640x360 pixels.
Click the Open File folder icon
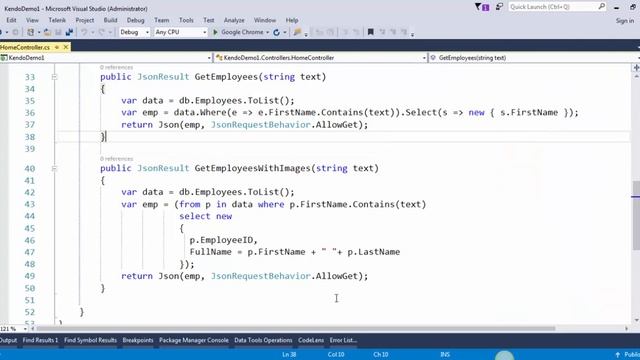(47, 32)
